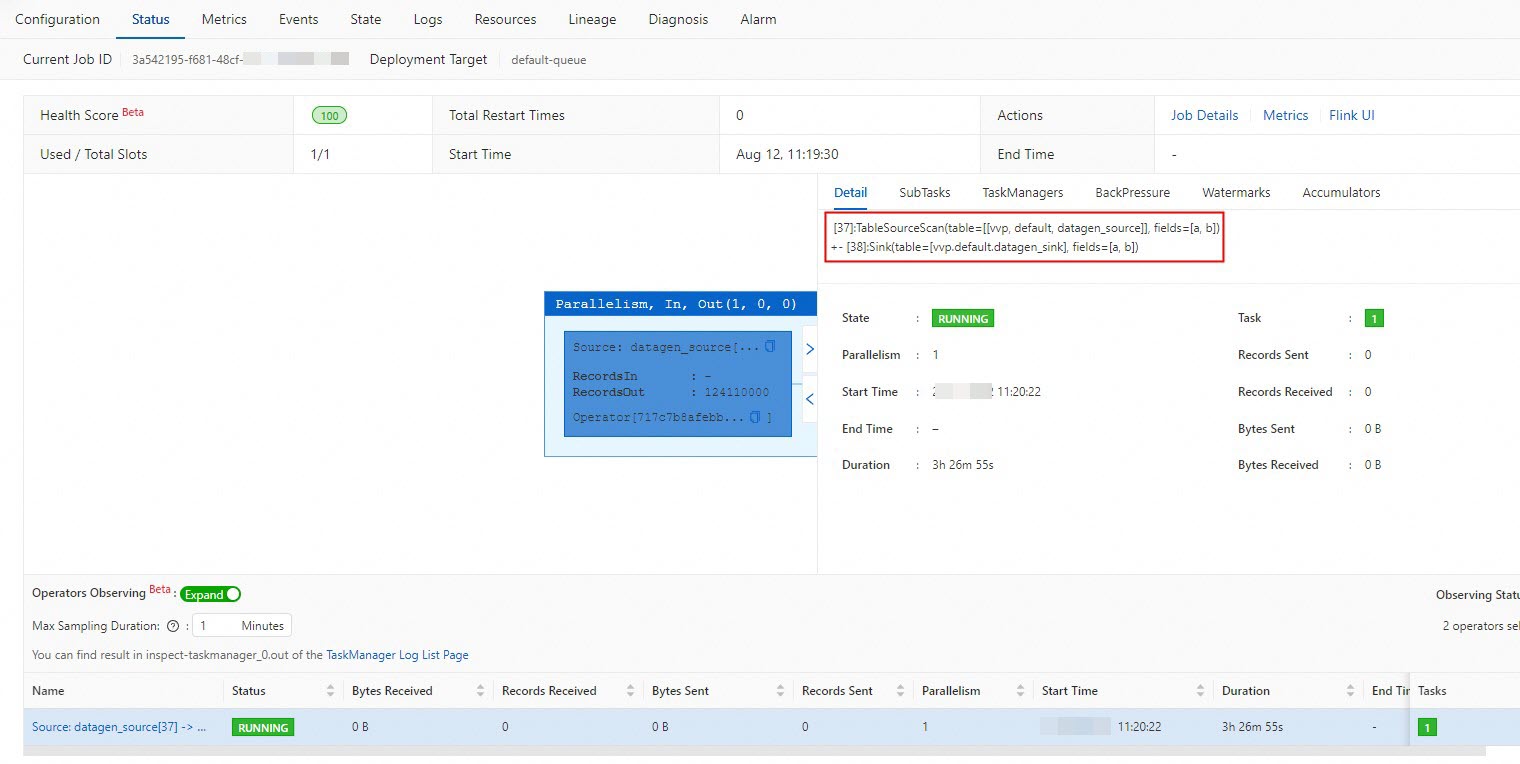Copy the datagen_source name in graph node
The height and width of the screenshot is (764, 1520).
pos(770,347)
